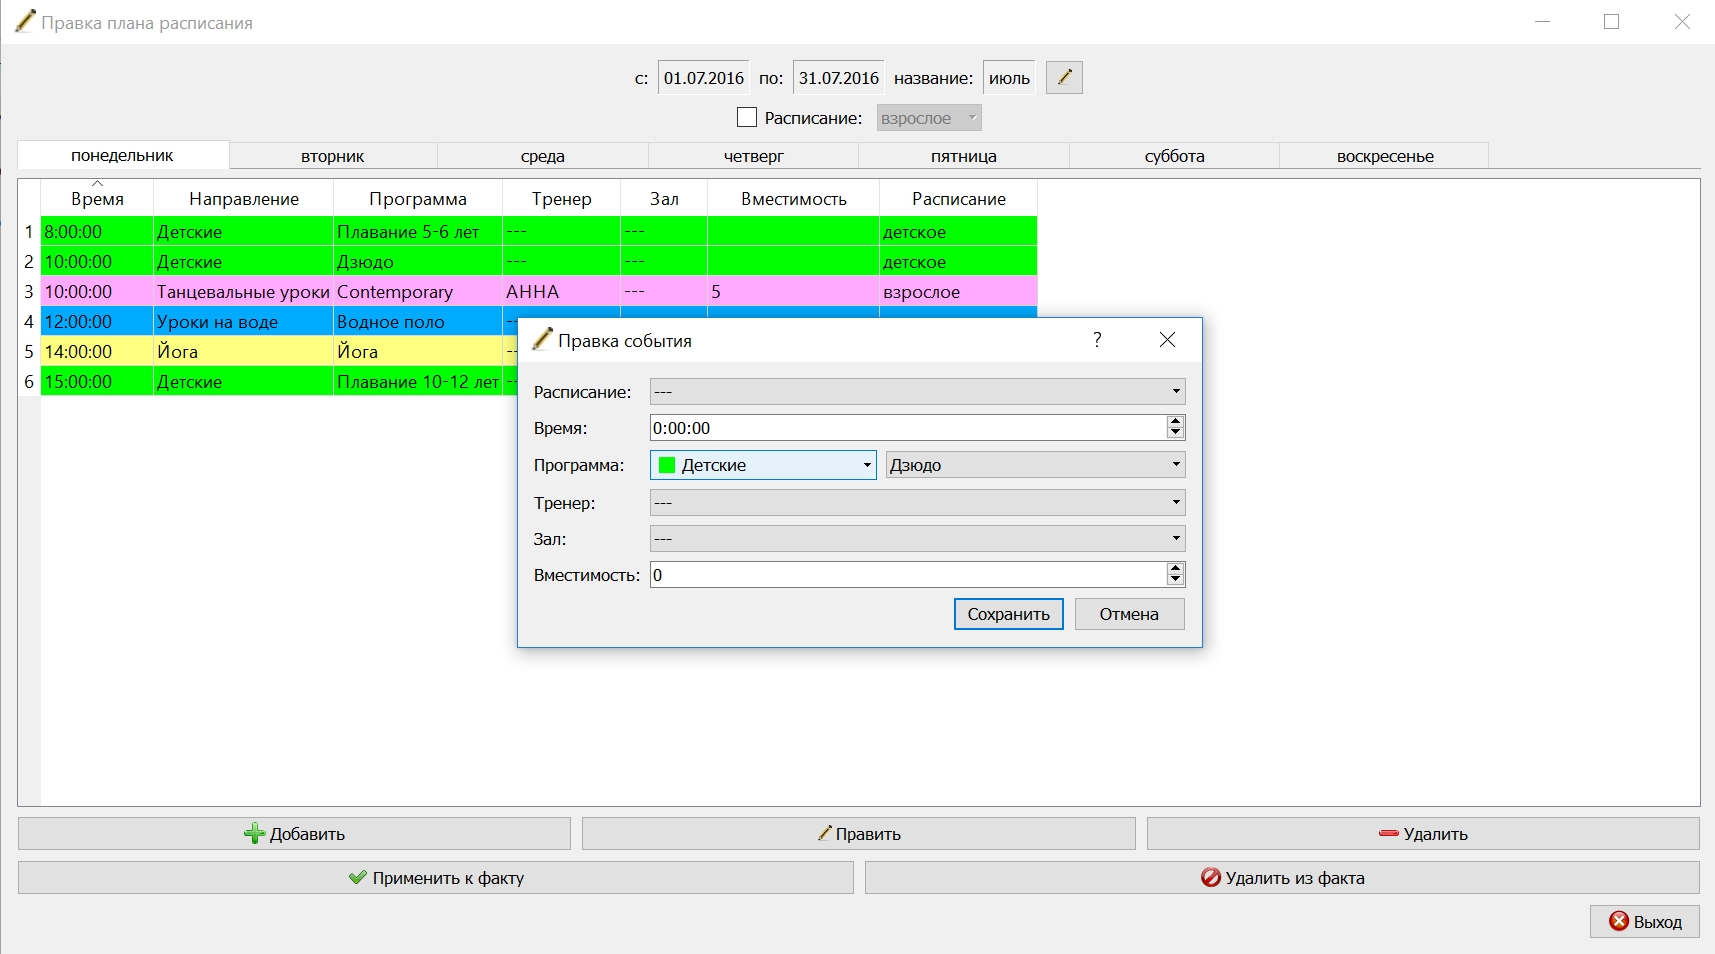
Task: Switch to the пятница tab
Action: click(964, 156)
